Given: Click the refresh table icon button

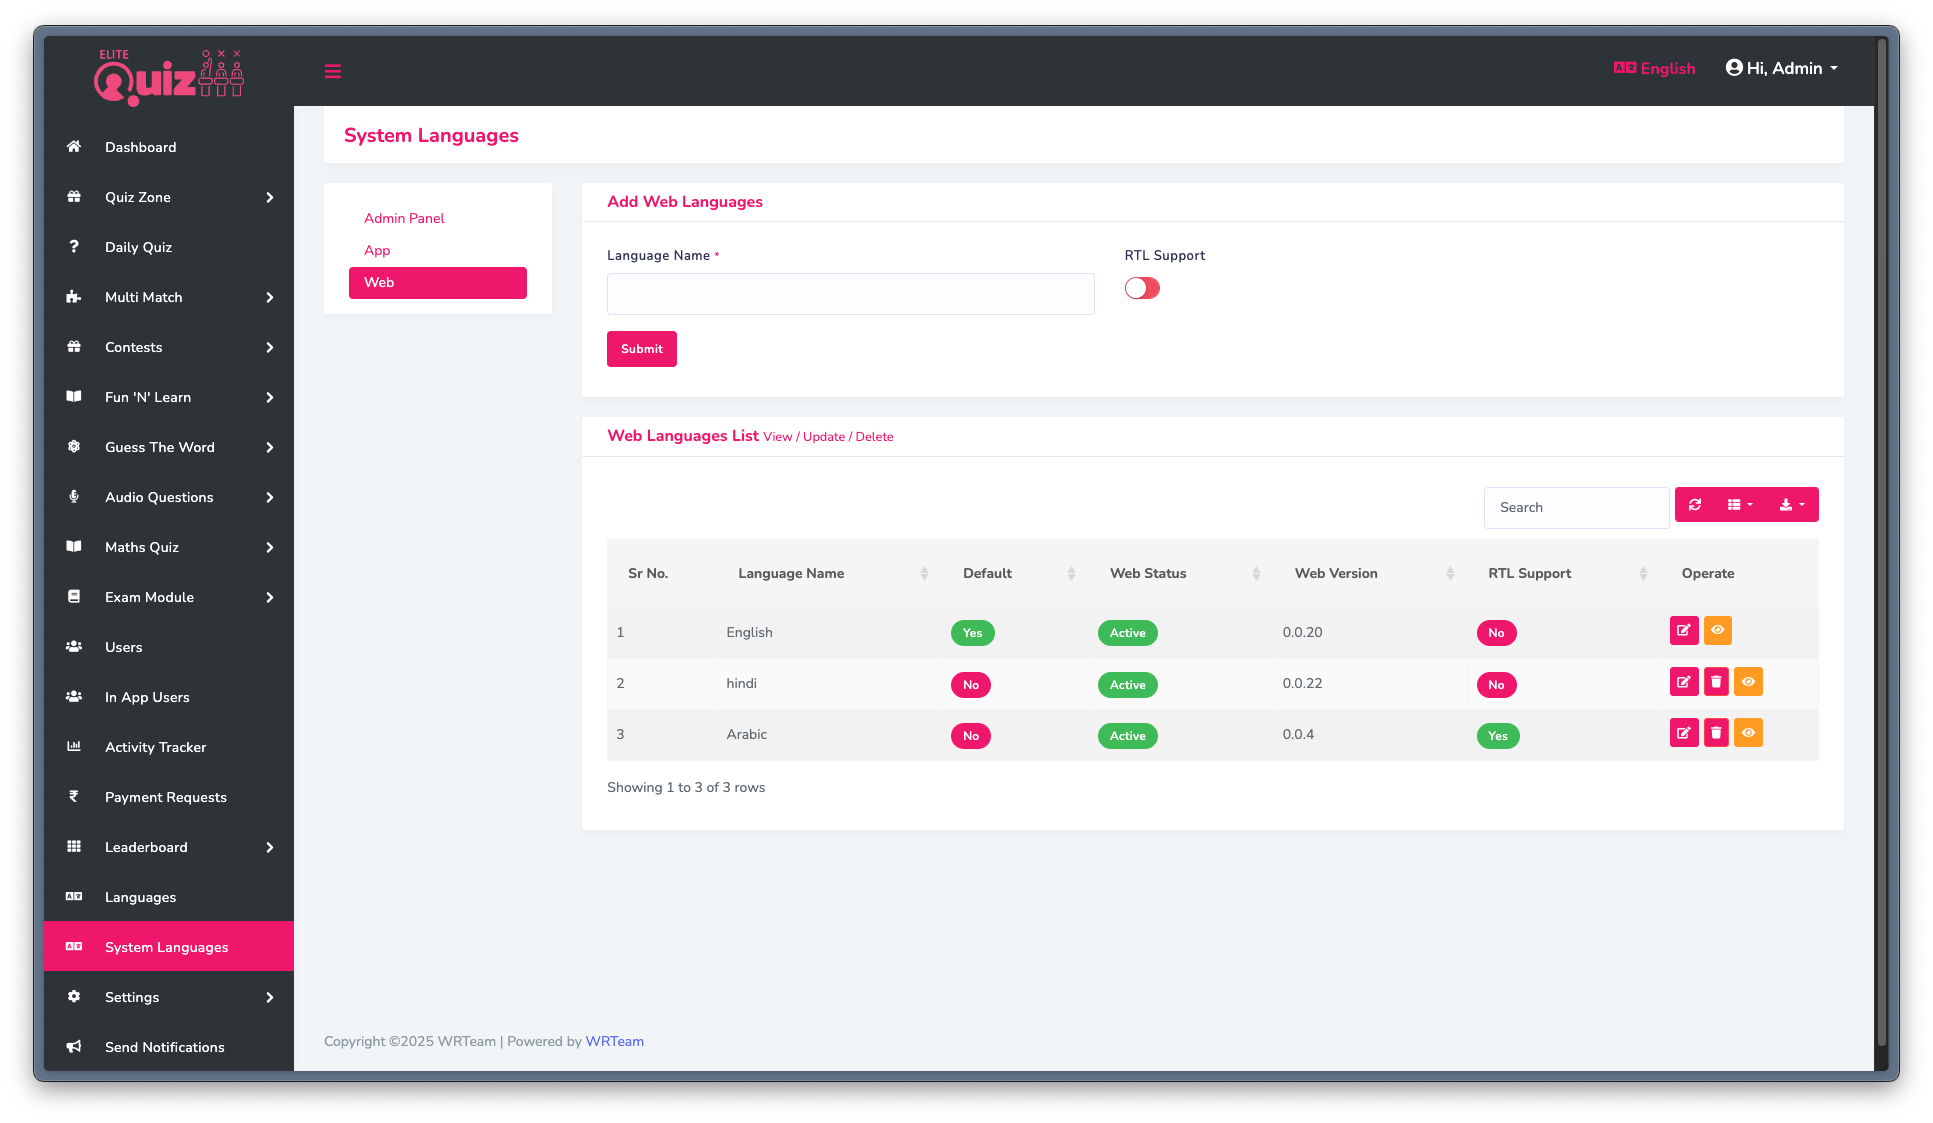Looking at the screenshot, I should click(1695, 505).
